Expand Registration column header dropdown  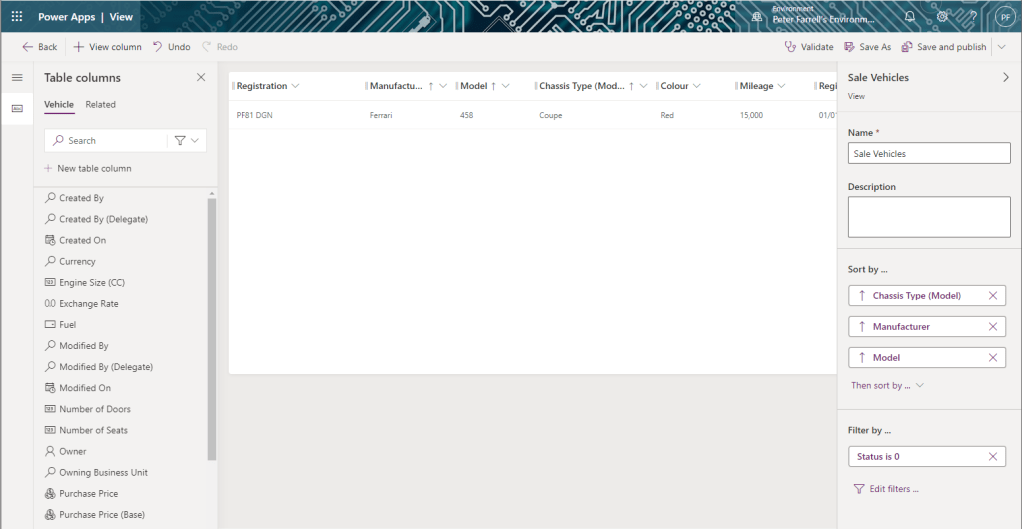[295, 86]
